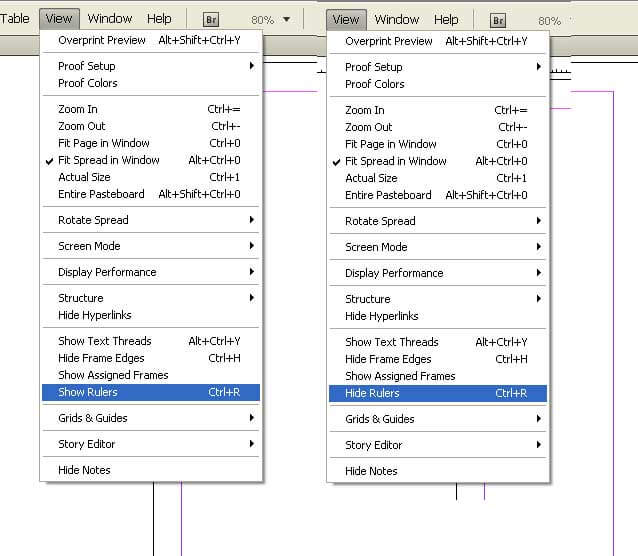Open the Table menu in left menu bar
Image resolution: width=638 pixels, height=556 pixels.
pos(15,19)
